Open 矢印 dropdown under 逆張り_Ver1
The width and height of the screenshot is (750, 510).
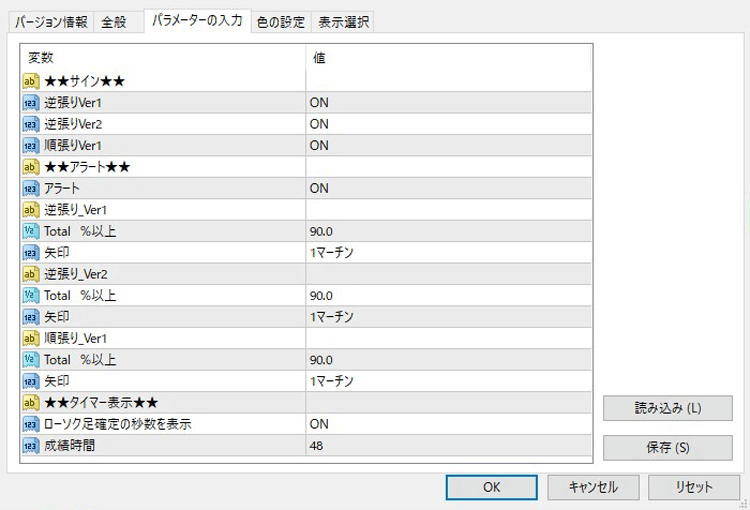[x=448, y=253]
